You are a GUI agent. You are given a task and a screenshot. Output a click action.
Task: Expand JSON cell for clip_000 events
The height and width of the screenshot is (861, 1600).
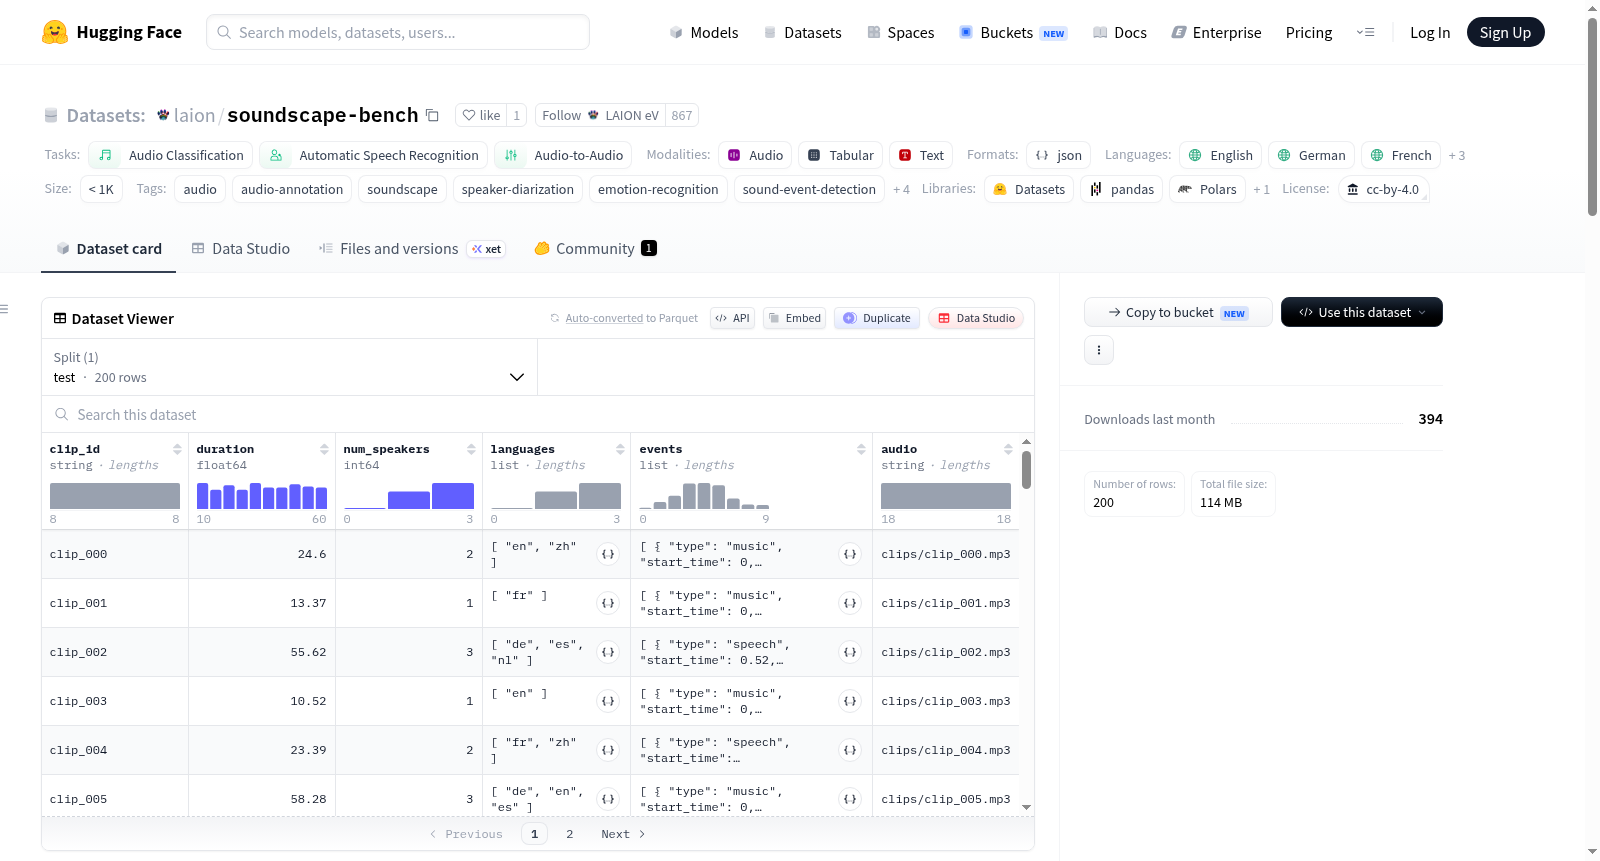[x=850, y=554]
